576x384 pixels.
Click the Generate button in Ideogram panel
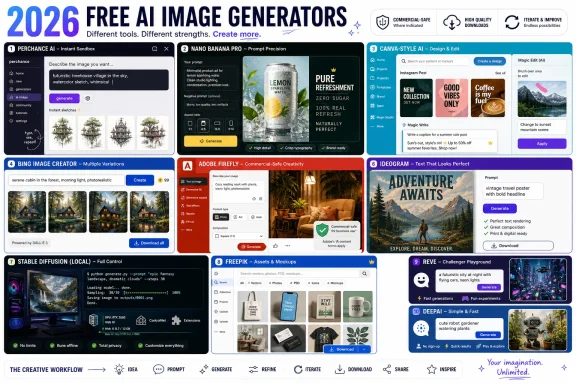[500, 208]
